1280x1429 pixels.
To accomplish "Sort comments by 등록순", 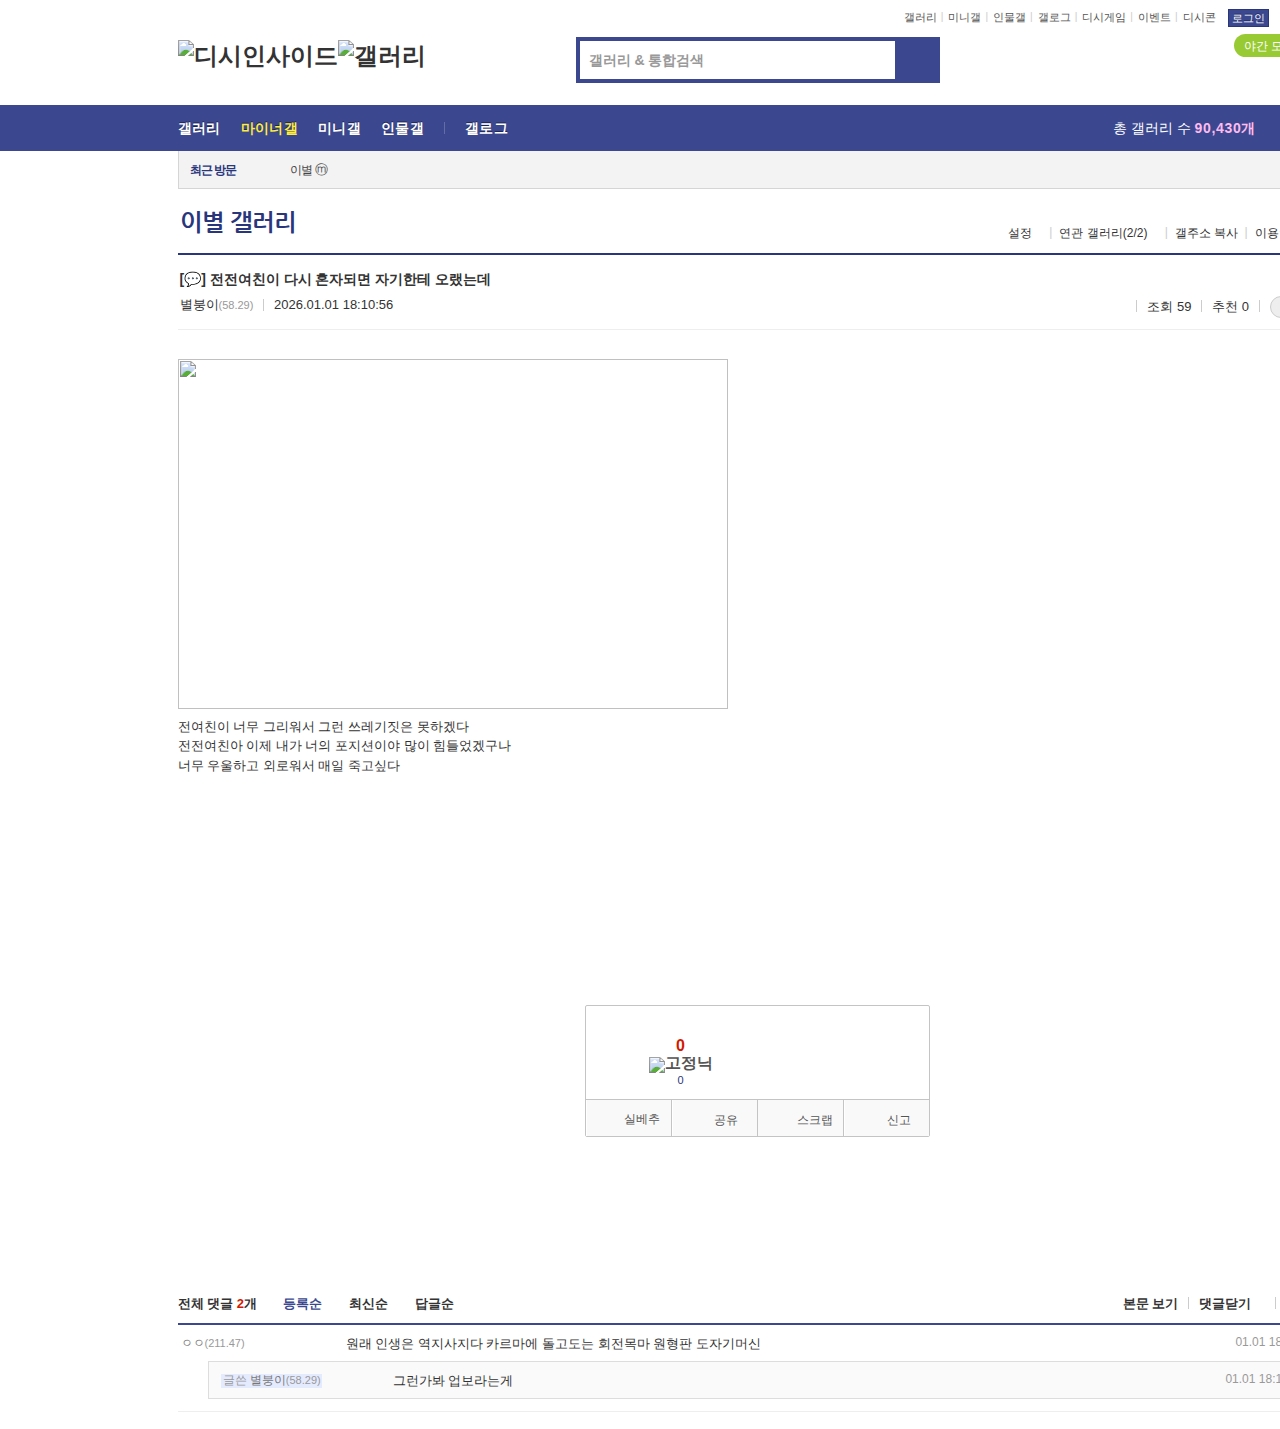I will pos(302,1304).
